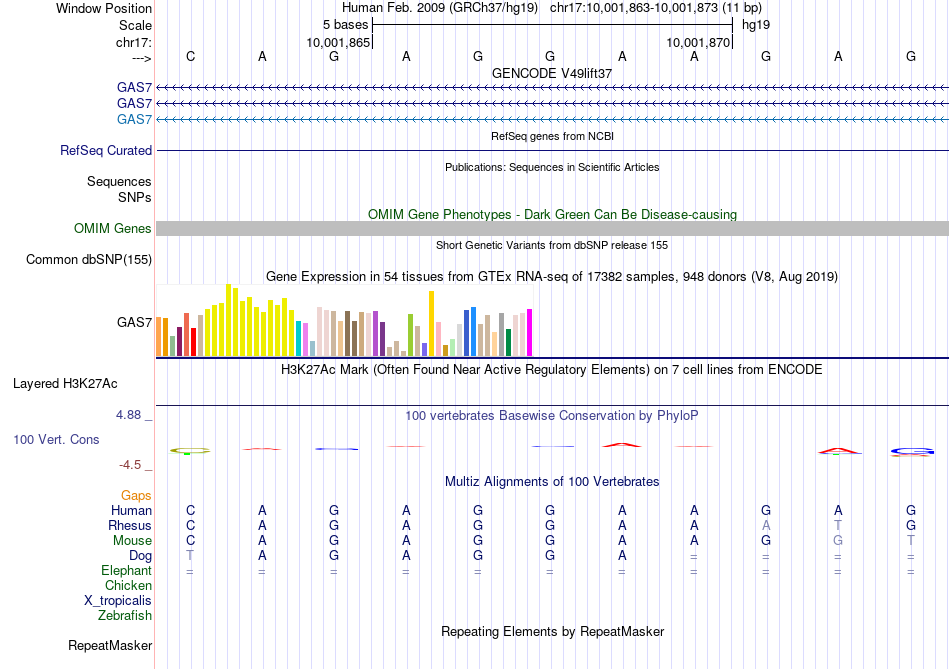This screenshot has width=950, height=669.
Task: Select the Zebrafish alignment row label
Action: tap(125, 615)
